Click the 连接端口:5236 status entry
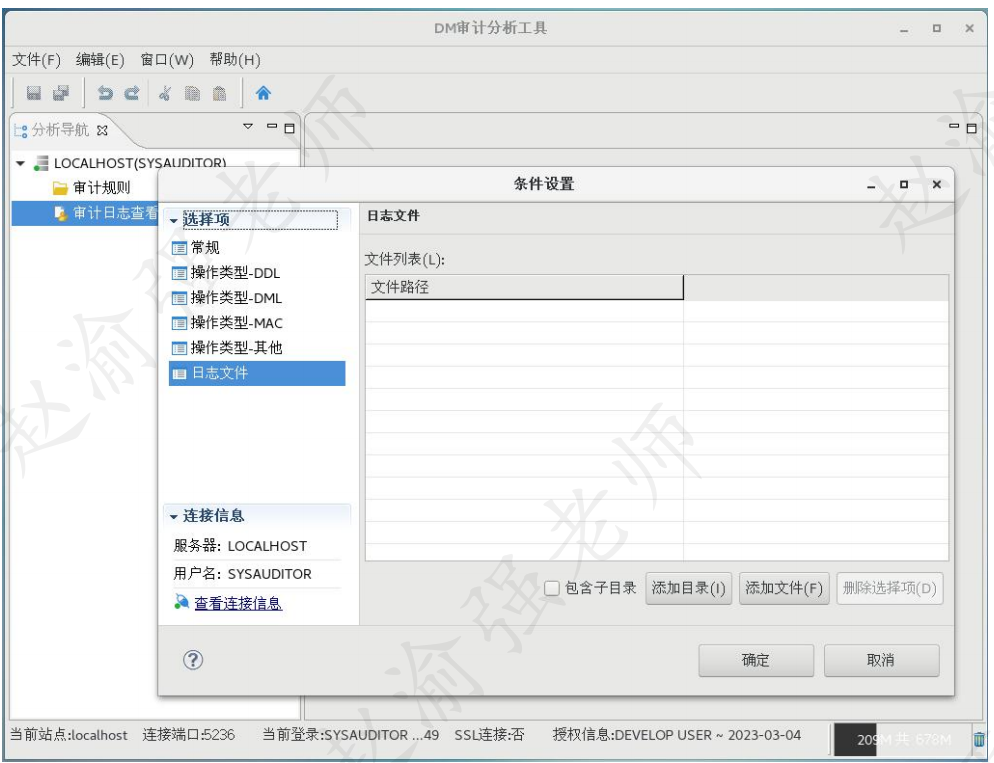The image size is (994, 763). point(188,735)
